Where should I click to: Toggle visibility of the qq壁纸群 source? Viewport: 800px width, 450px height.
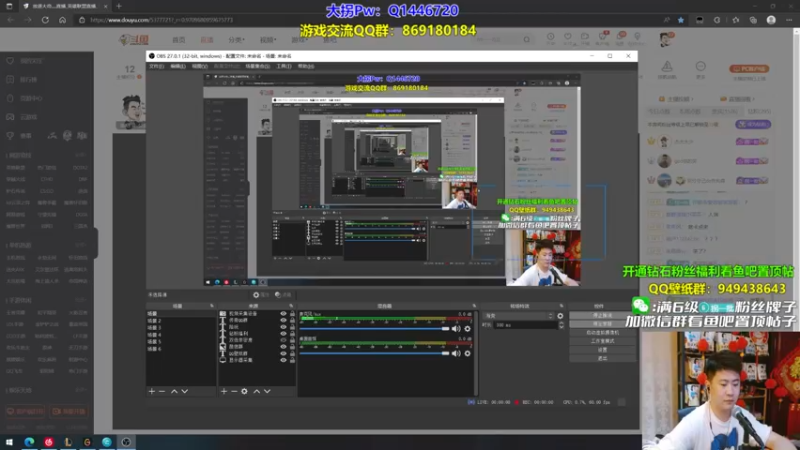283,354
